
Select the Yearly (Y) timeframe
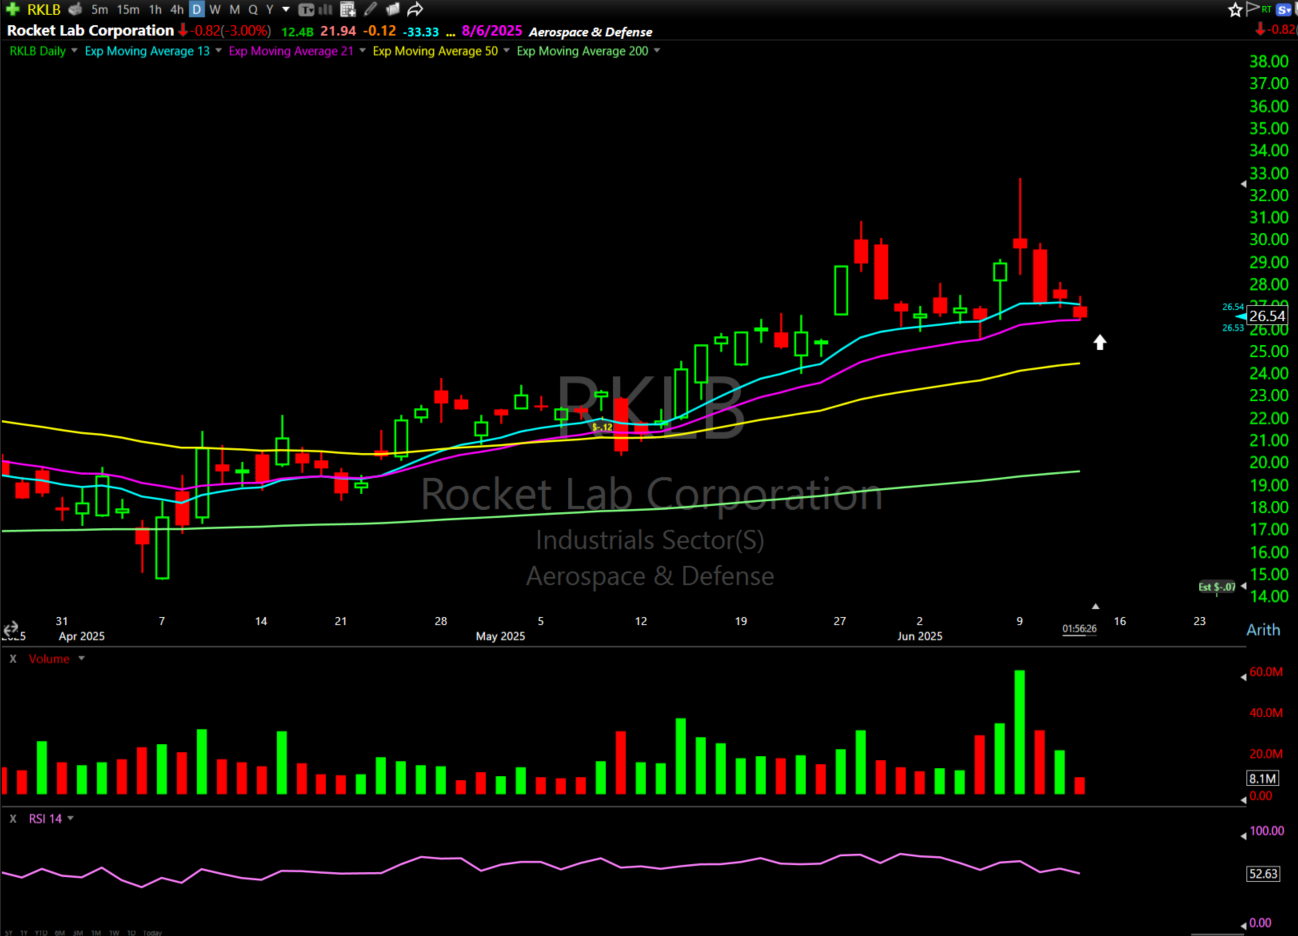(x=270, y=9)
